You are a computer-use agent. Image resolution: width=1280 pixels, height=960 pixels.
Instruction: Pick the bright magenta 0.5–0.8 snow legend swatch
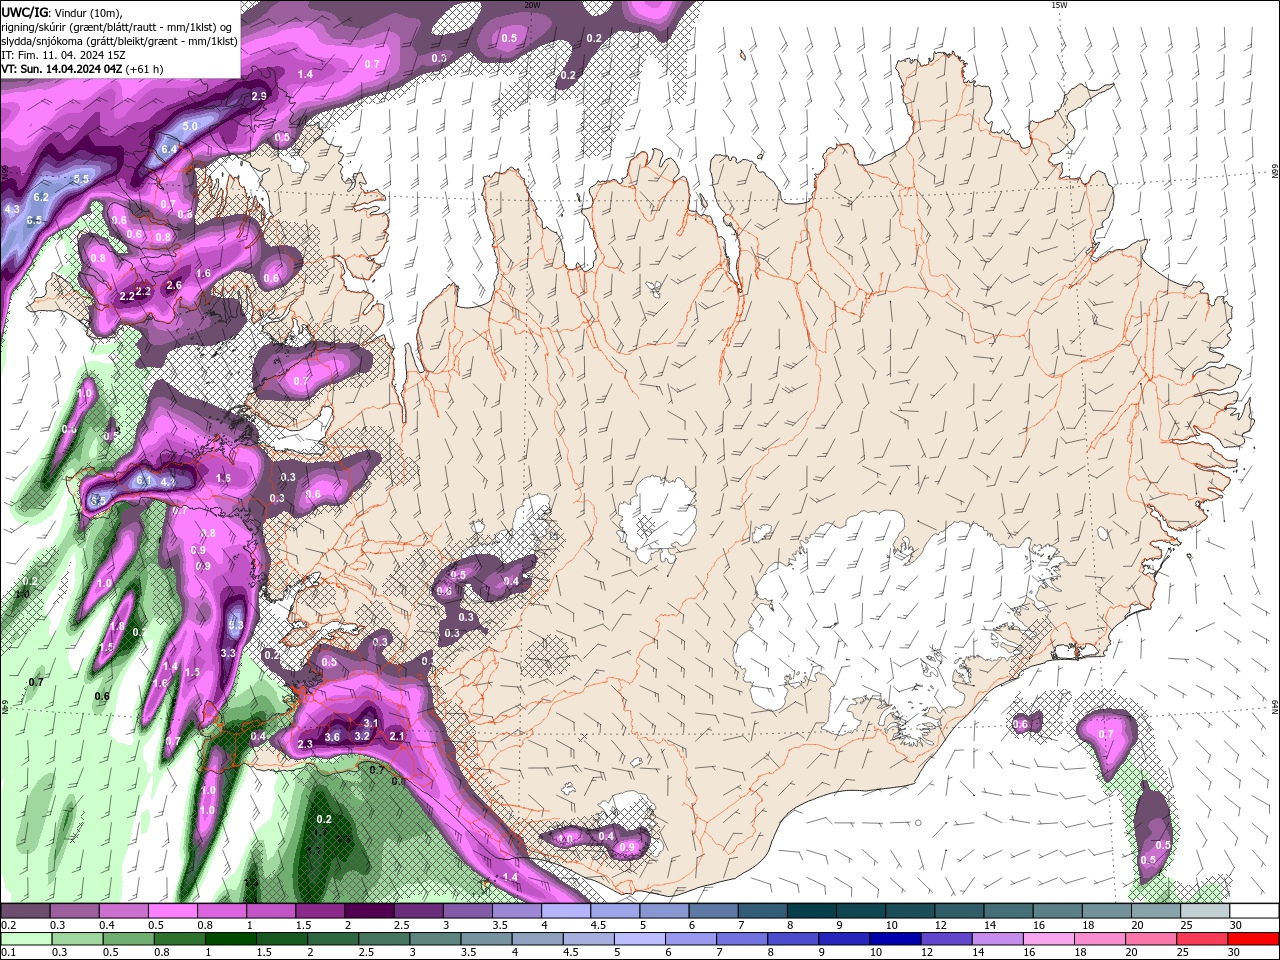172,911
